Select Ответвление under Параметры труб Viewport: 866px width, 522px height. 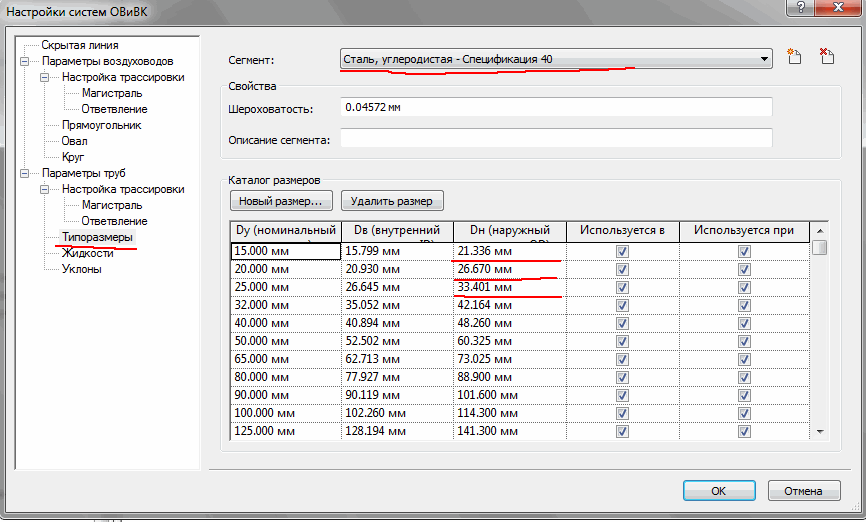(114, 222)
